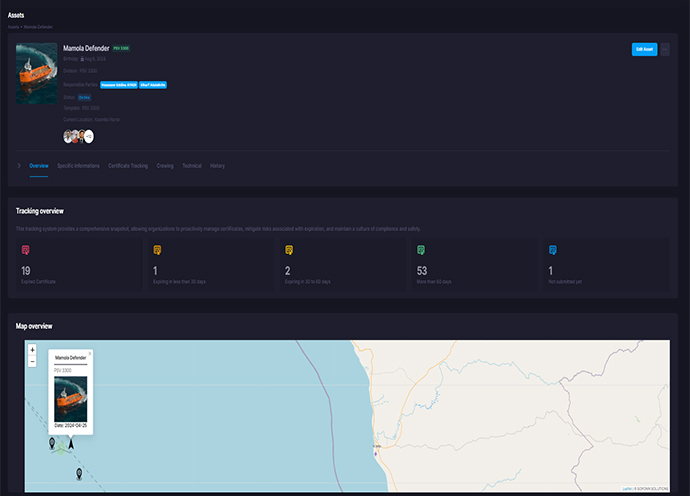Click the yellow expiring in 30 to 60 days icon
690x496 pixels.
pyautogui.click(x=289, y=249)
